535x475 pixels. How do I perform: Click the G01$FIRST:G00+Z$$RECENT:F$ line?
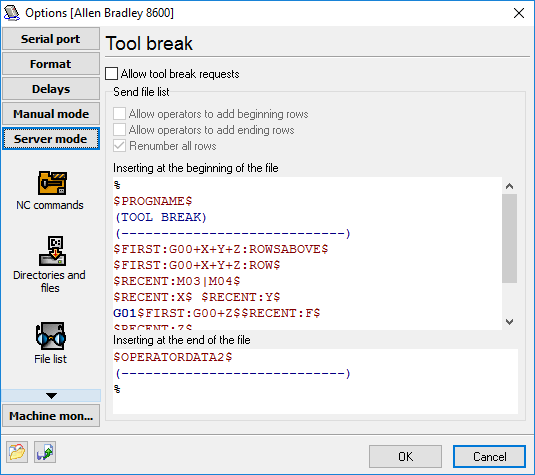(217, 313)
